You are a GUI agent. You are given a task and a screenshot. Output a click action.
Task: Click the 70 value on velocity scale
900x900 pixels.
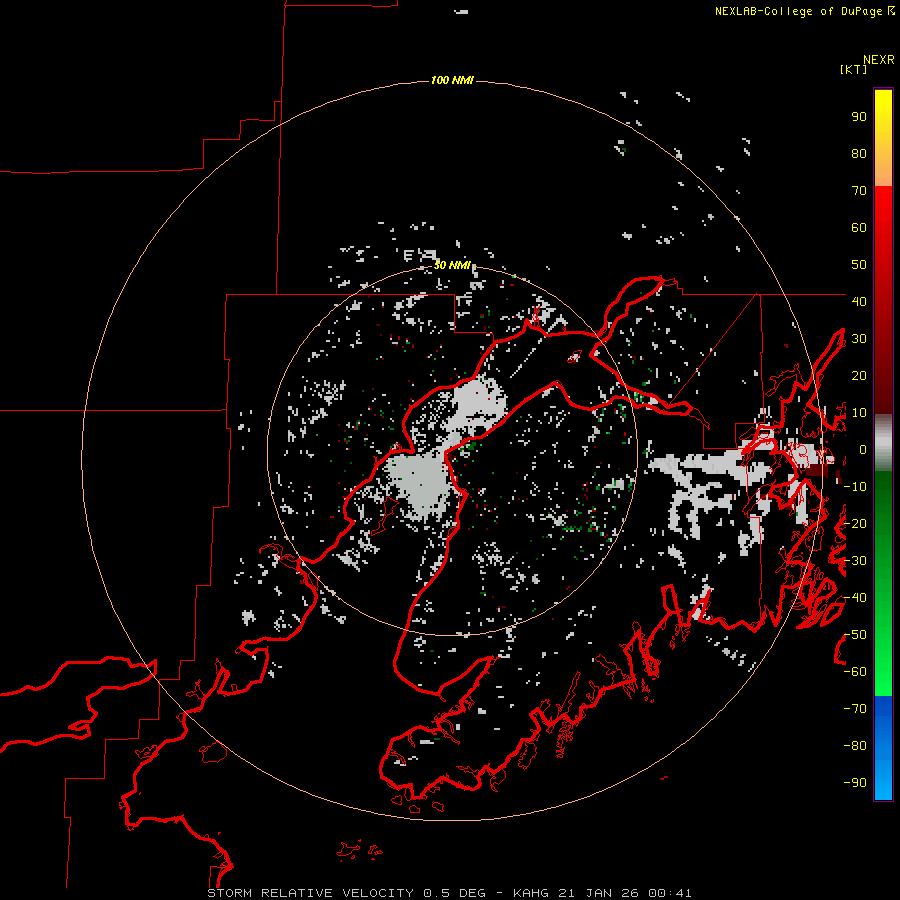pyautogui.click(x=859, y=191)
